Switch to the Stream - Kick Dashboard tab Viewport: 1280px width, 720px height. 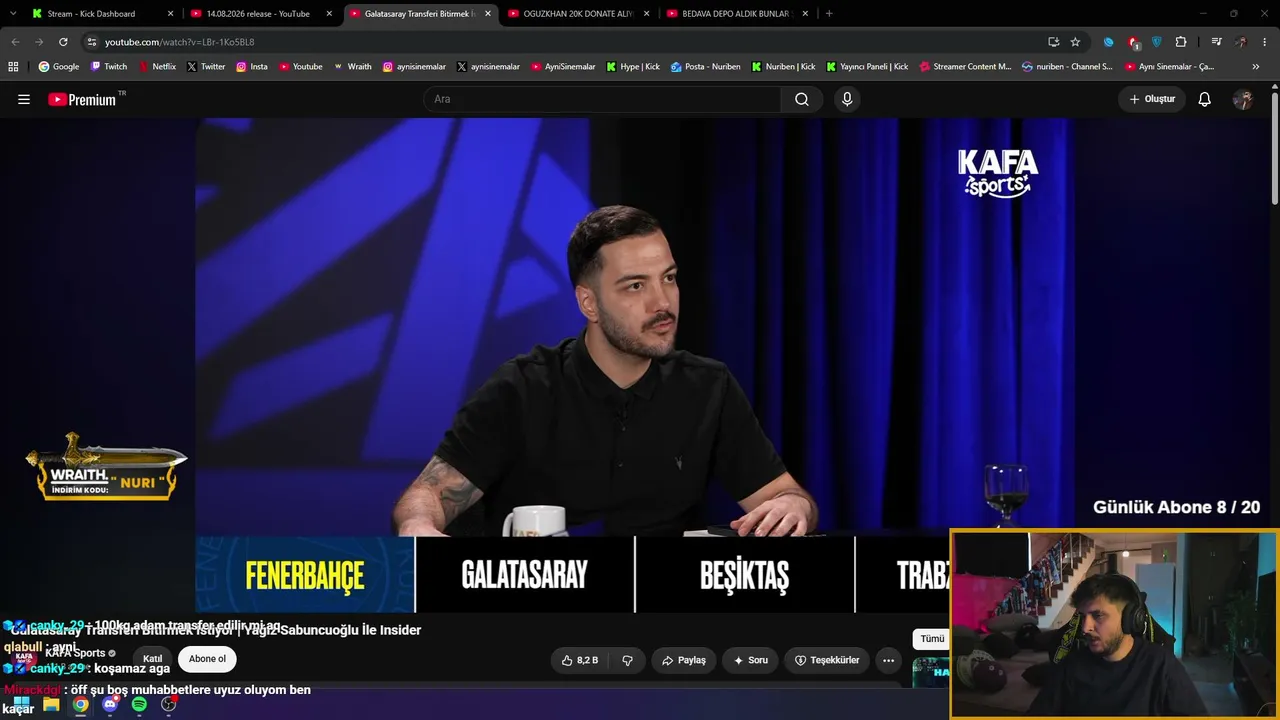[x=103, y=14]
